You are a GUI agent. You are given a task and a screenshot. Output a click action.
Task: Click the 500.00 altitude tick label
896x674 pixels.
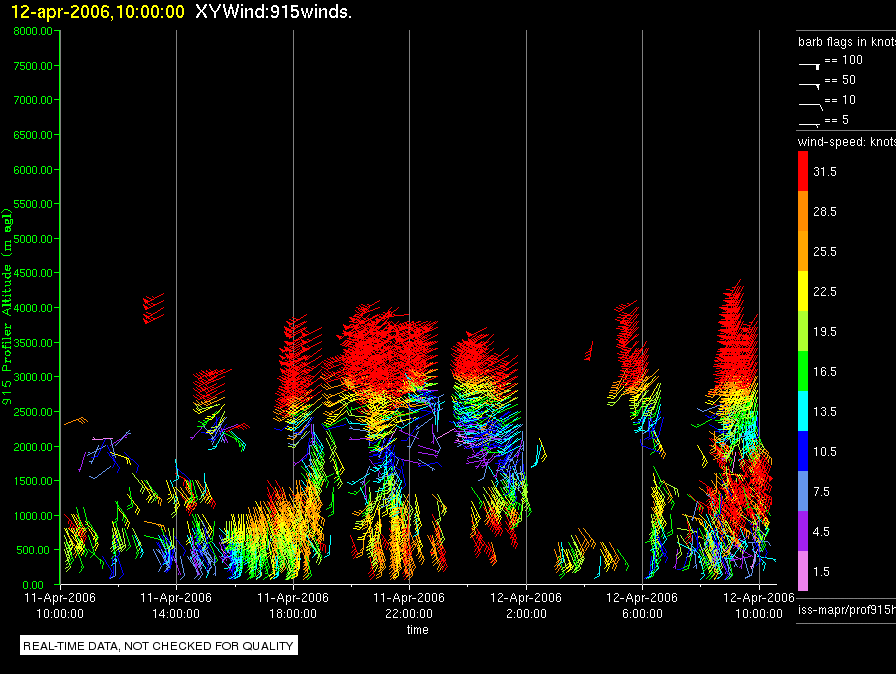click(33, 551)
